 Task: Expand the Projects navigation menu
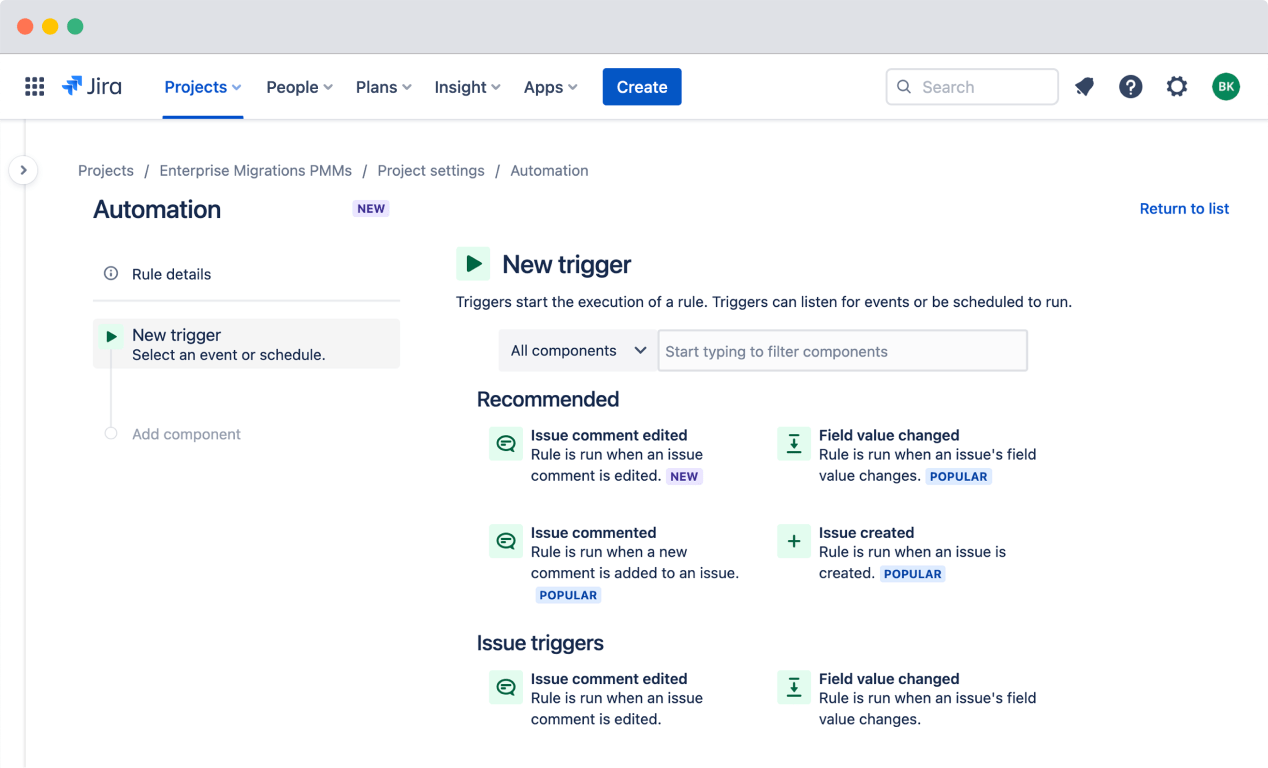coord(202,87)
